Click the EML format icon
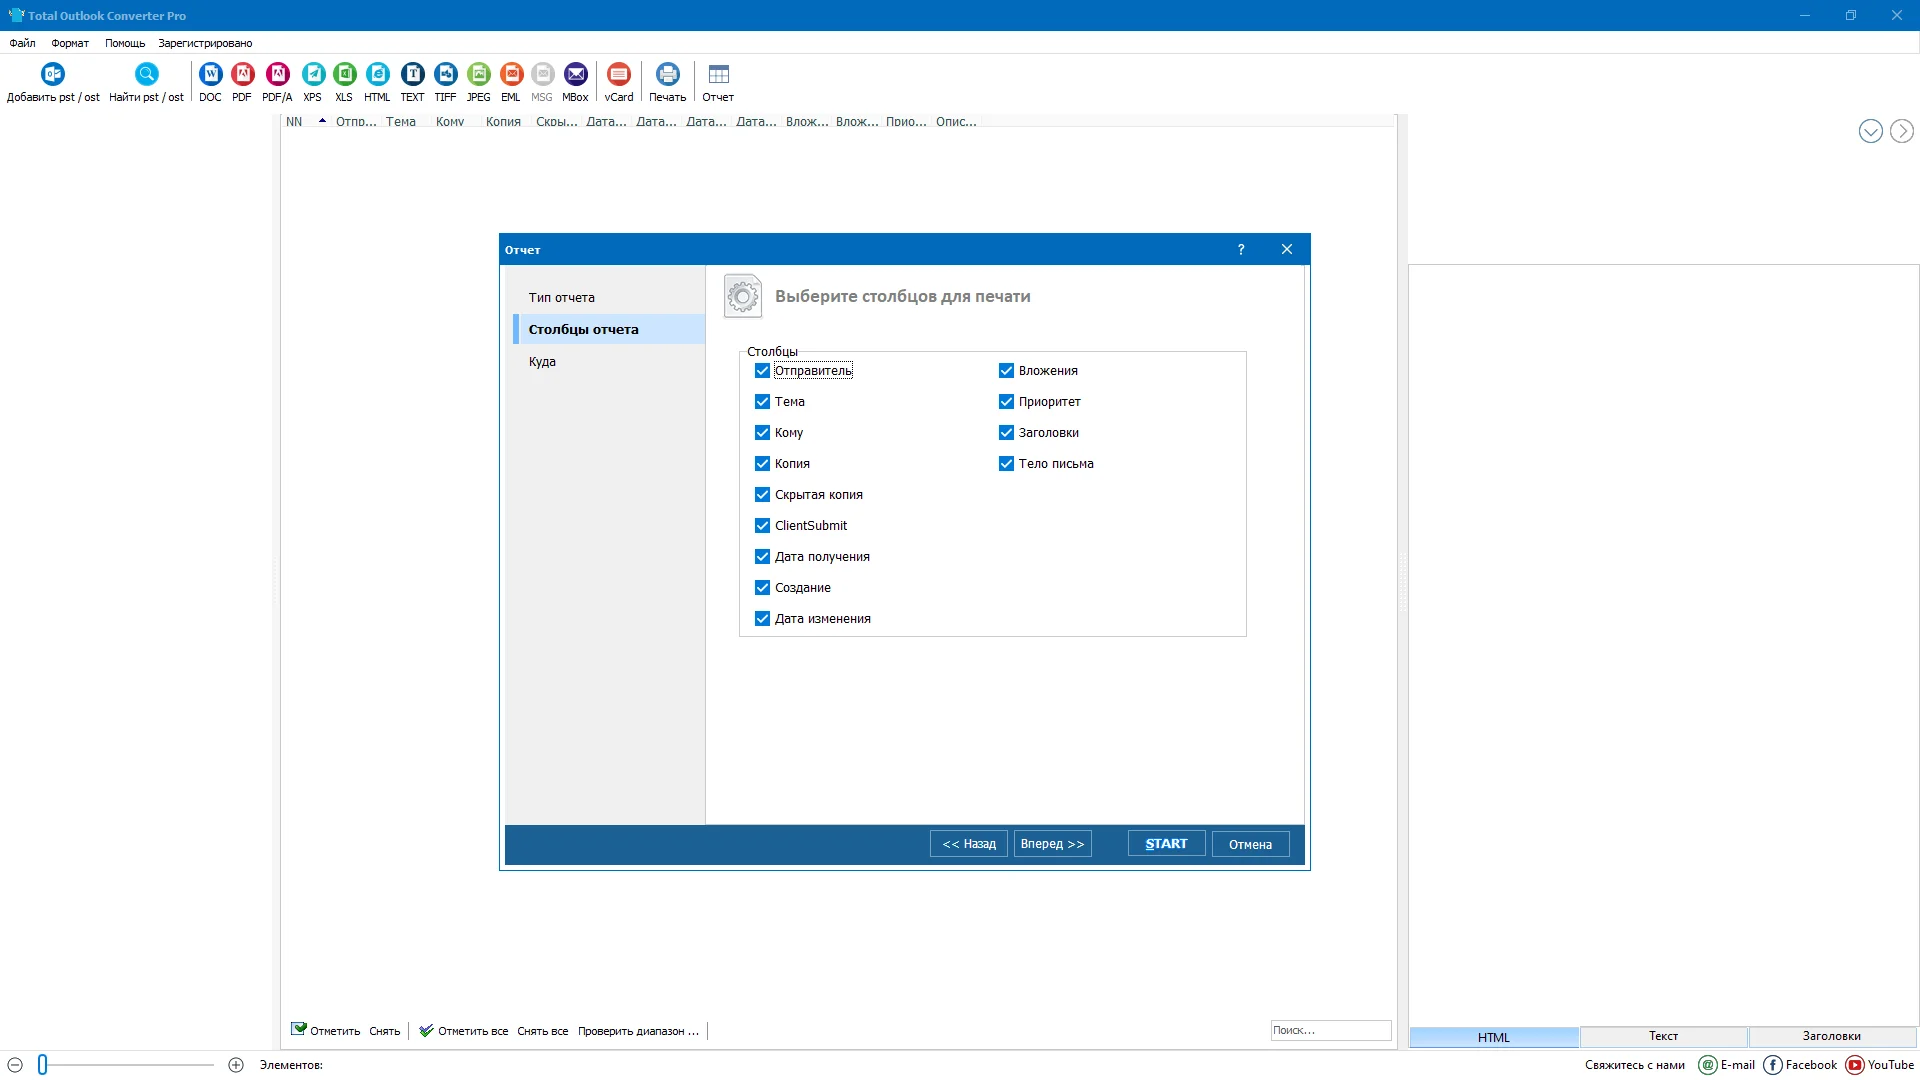Screen dimensions: 1920x1080 tap(511, 74)
